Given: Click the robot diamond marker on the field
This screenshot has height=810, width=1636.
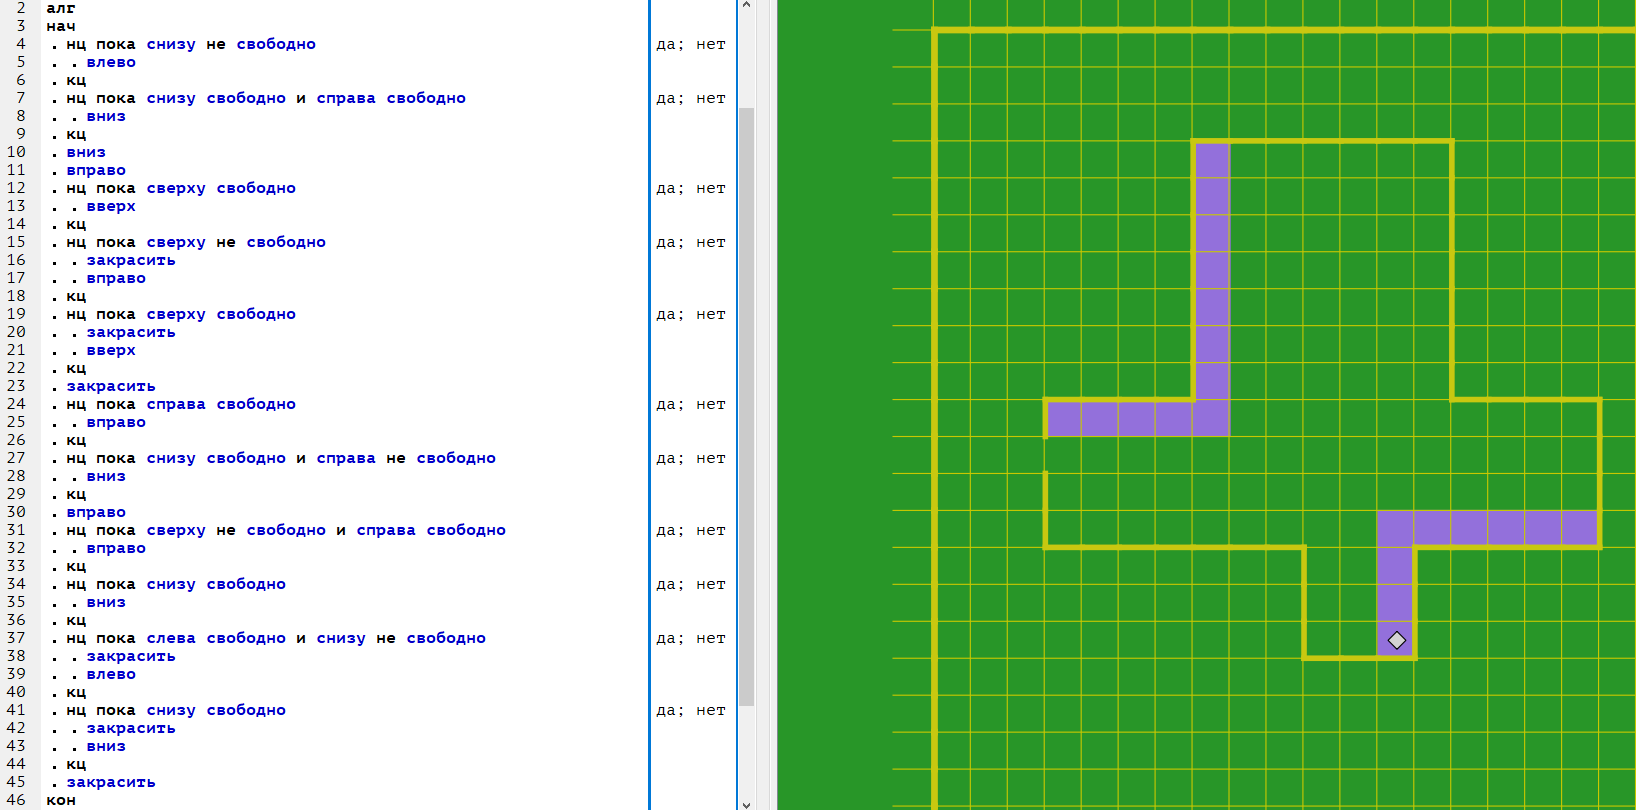Looking at the screenshot, I should coord(1396,640).
